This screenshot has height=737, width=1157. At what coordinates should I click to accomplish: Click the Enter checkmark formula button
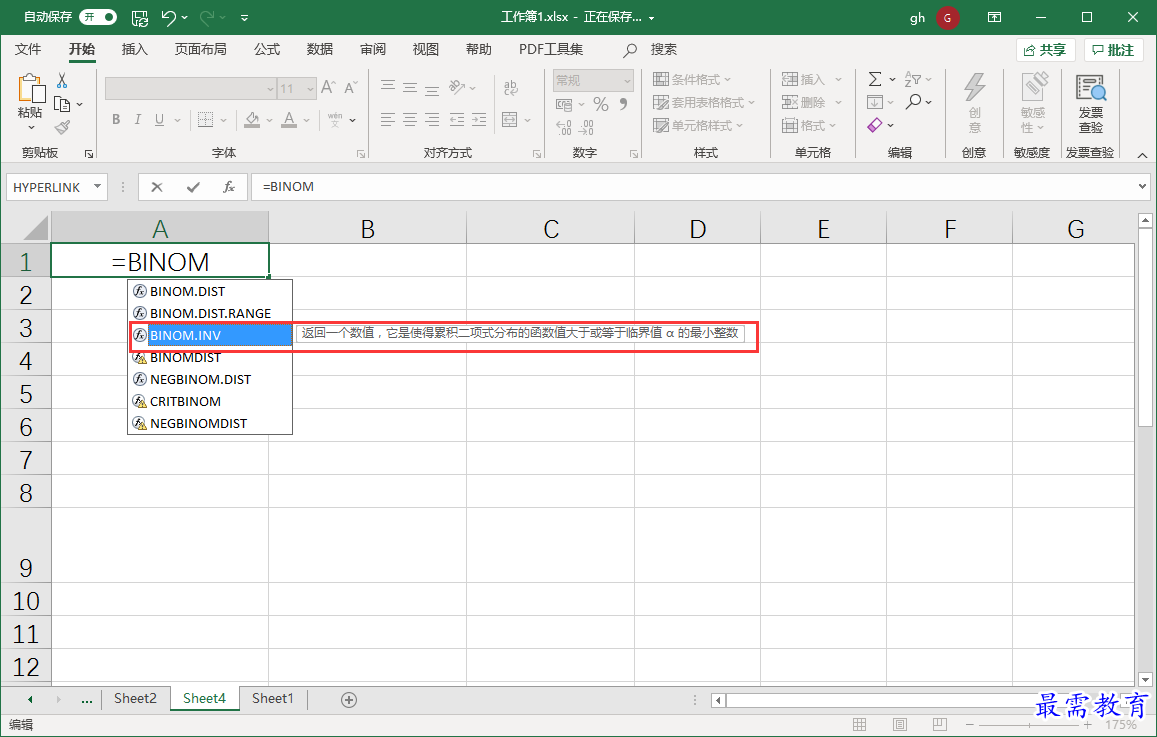click(193, 187)
